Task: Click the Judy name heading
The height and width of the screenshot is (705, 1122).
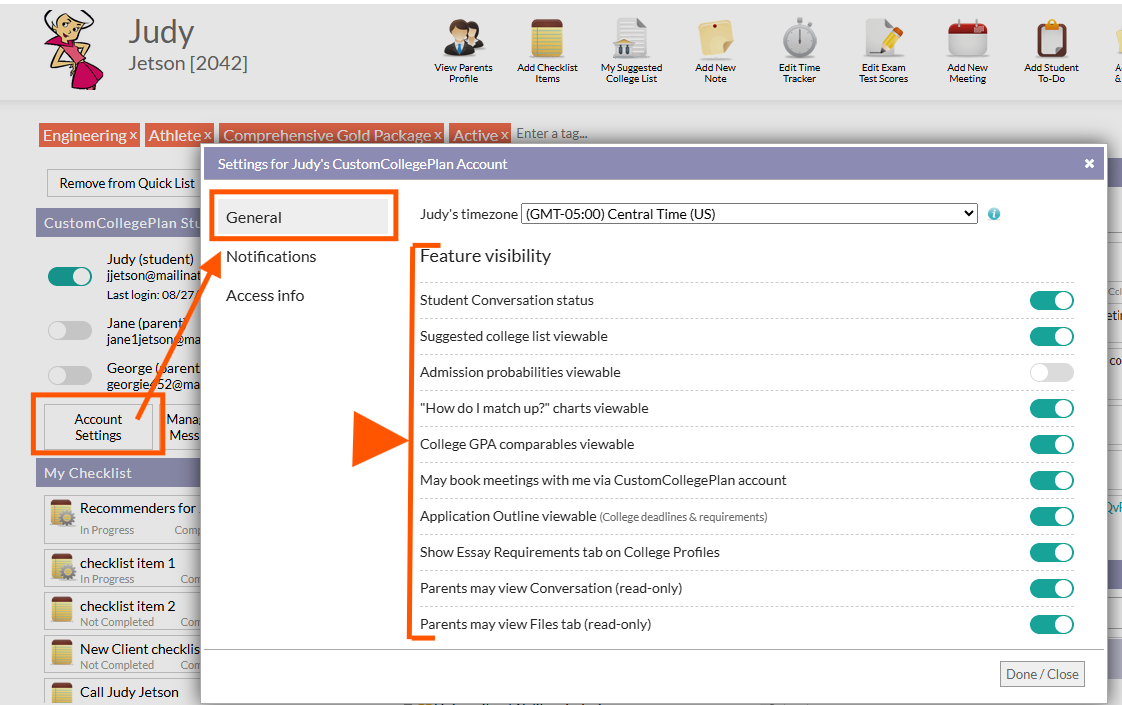Action: [x=161, y=32]
